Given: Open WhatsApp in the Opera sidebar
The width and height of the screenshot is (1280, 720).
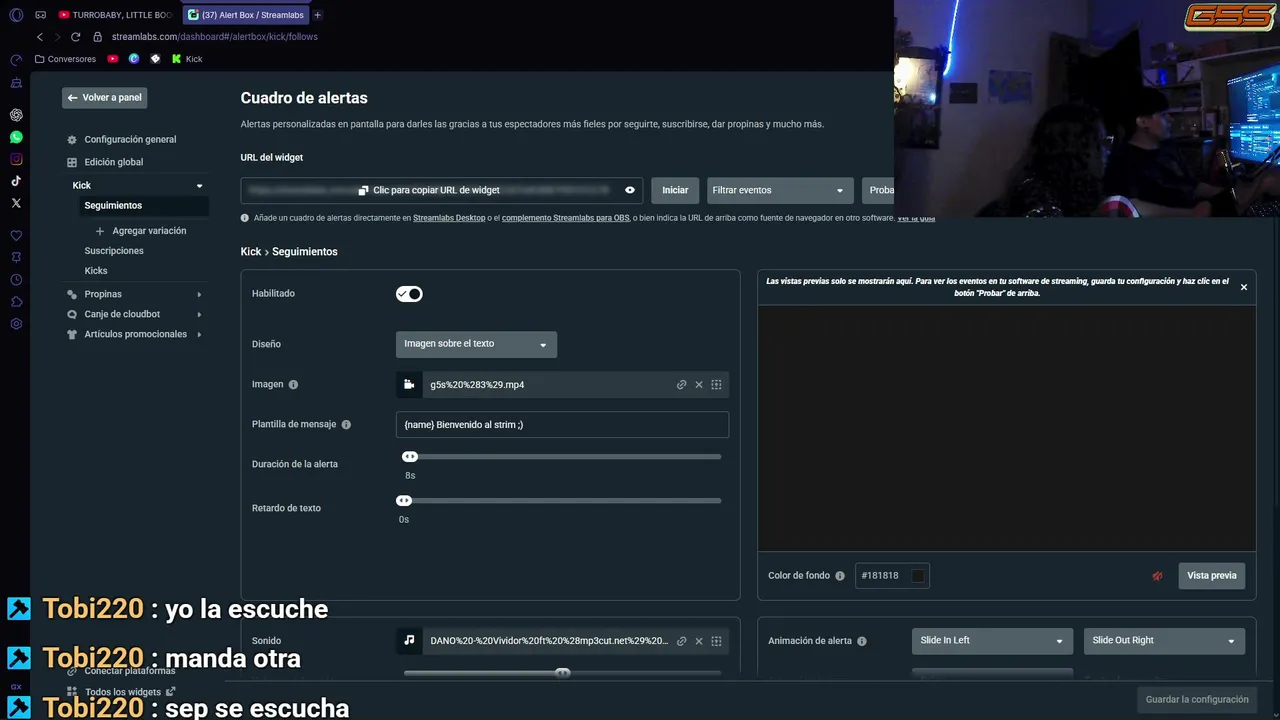Looking at the screenshot, I should pyautogui.click(x=16, y=137).
